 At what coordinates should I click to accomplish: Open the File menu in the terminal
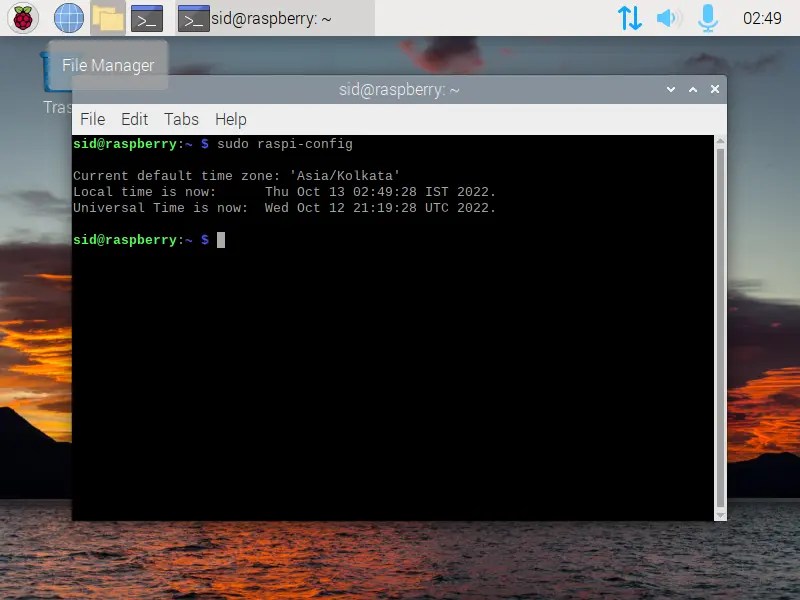coord(92,119)
